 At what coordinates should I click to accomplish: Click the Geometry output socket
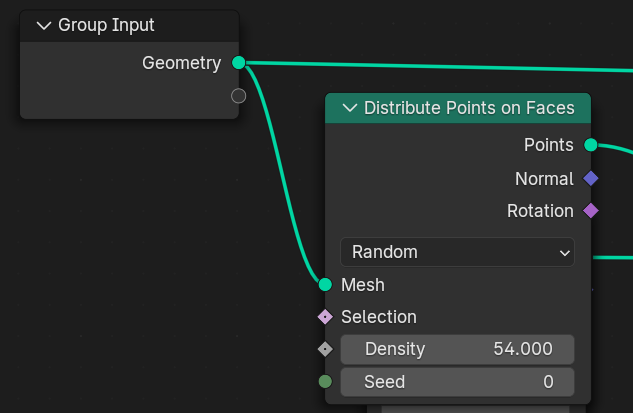click(239, 63)
